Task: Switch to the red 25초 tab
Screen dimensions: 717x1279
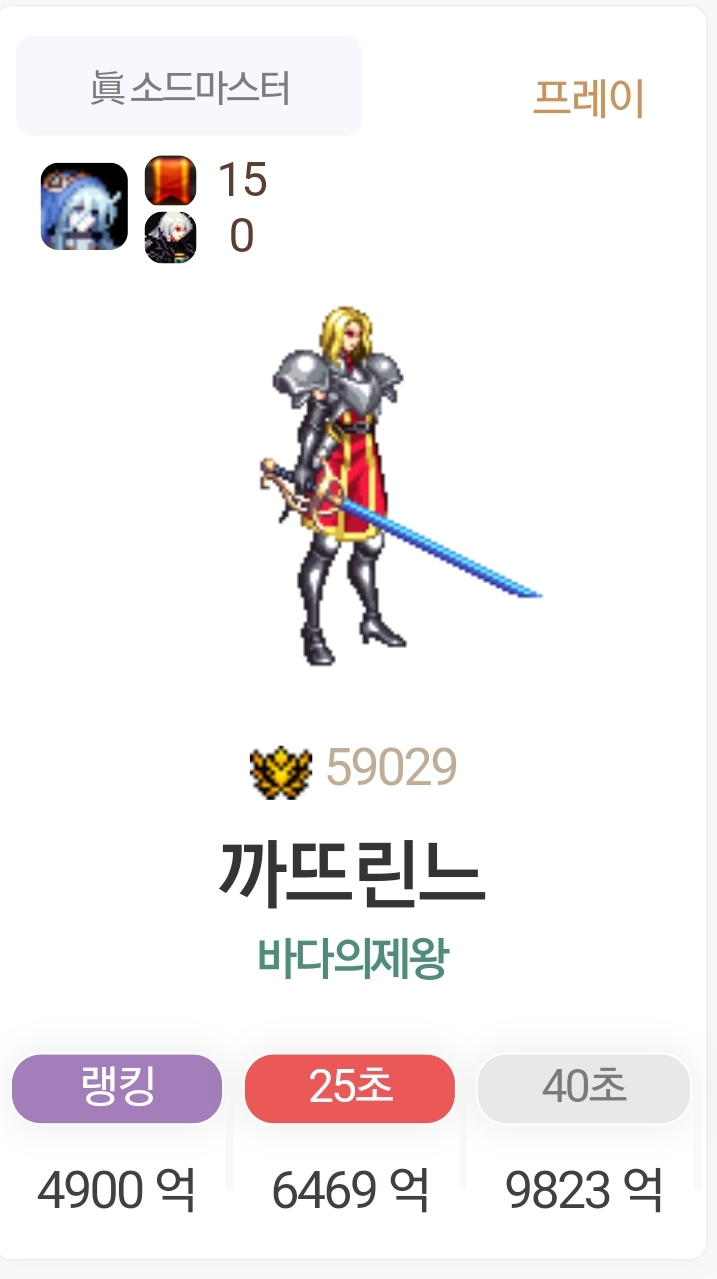Action: click(350, 1088)
